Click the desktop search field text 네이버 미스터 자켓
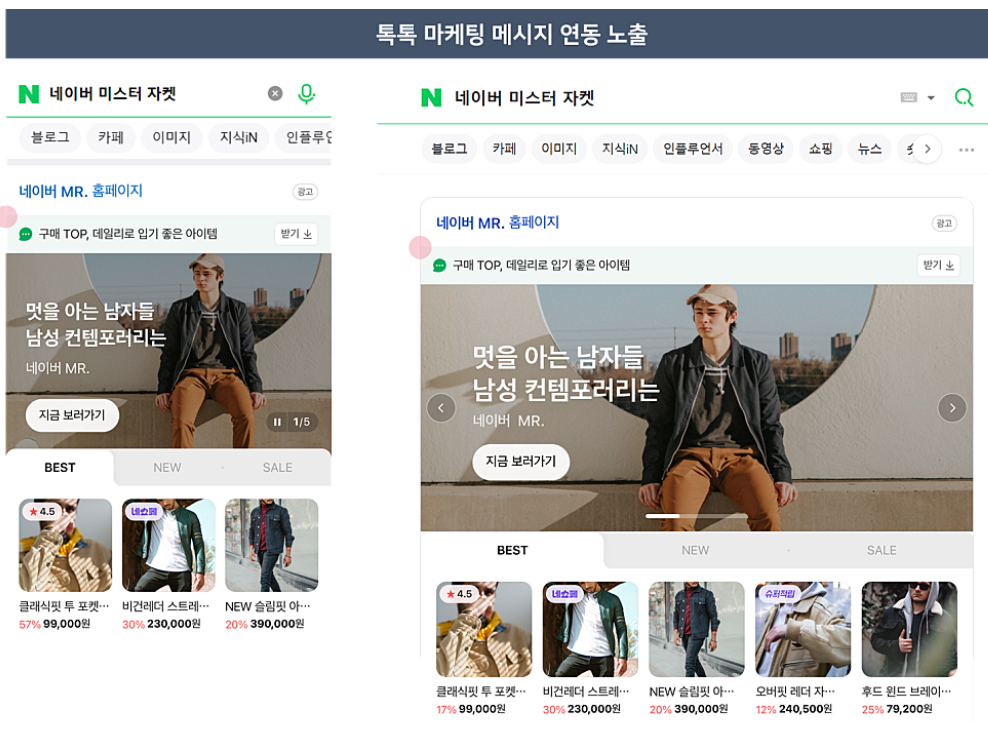The height and width of the screenshot is (731, 988). [524, 98]
